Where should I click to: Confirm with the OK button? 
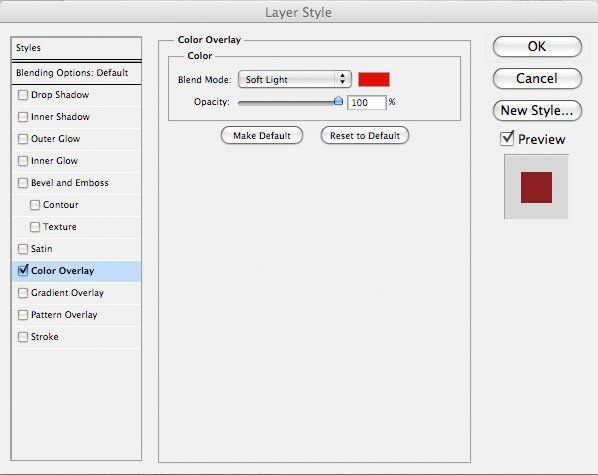click(537, 47)
